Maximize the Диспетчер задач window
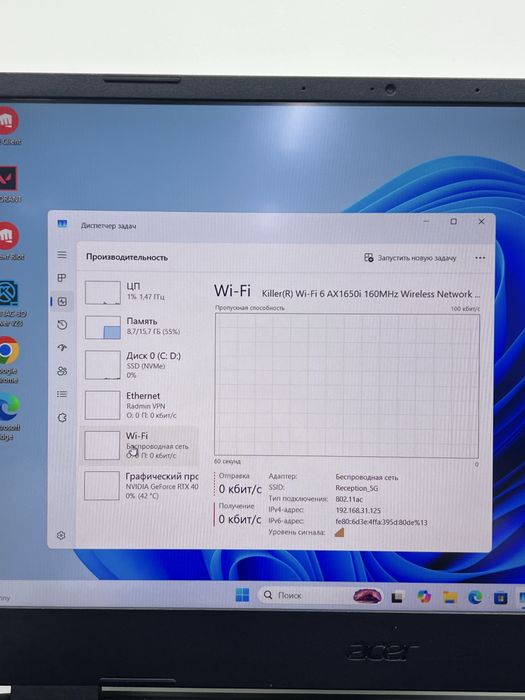Screen dimensions: 525x700 (454, 221)
